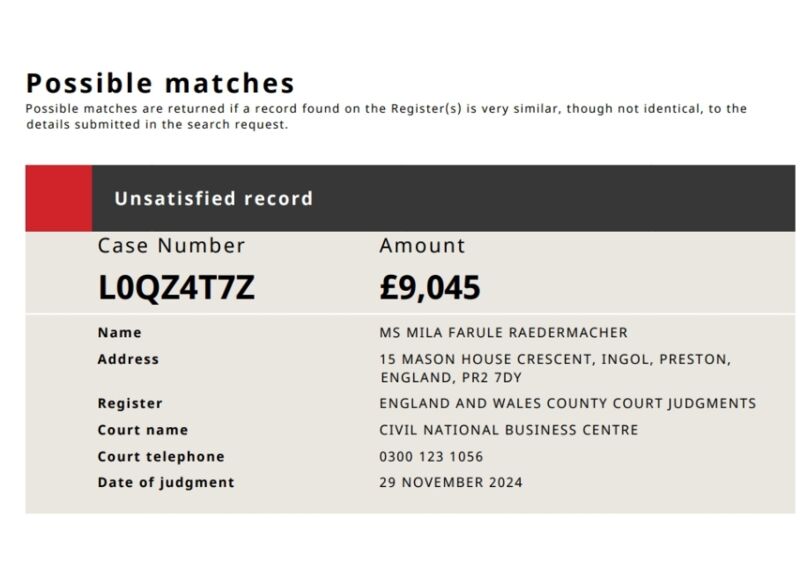Viewport: 800px width, 569px height.
Task: Select the 15 Mason House Crescent address line
Action: pyautogui.click(x=555, y=359)
